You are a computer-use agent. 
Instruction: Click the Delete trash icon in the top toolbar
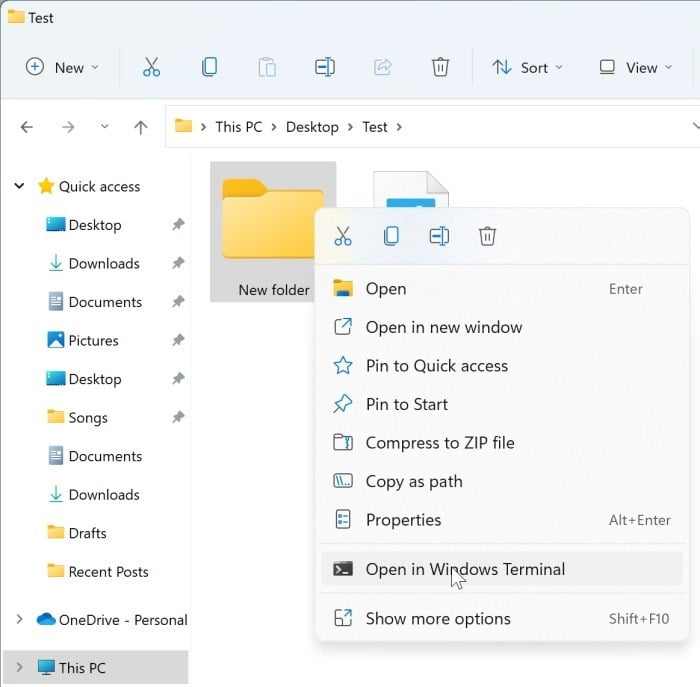440,67
